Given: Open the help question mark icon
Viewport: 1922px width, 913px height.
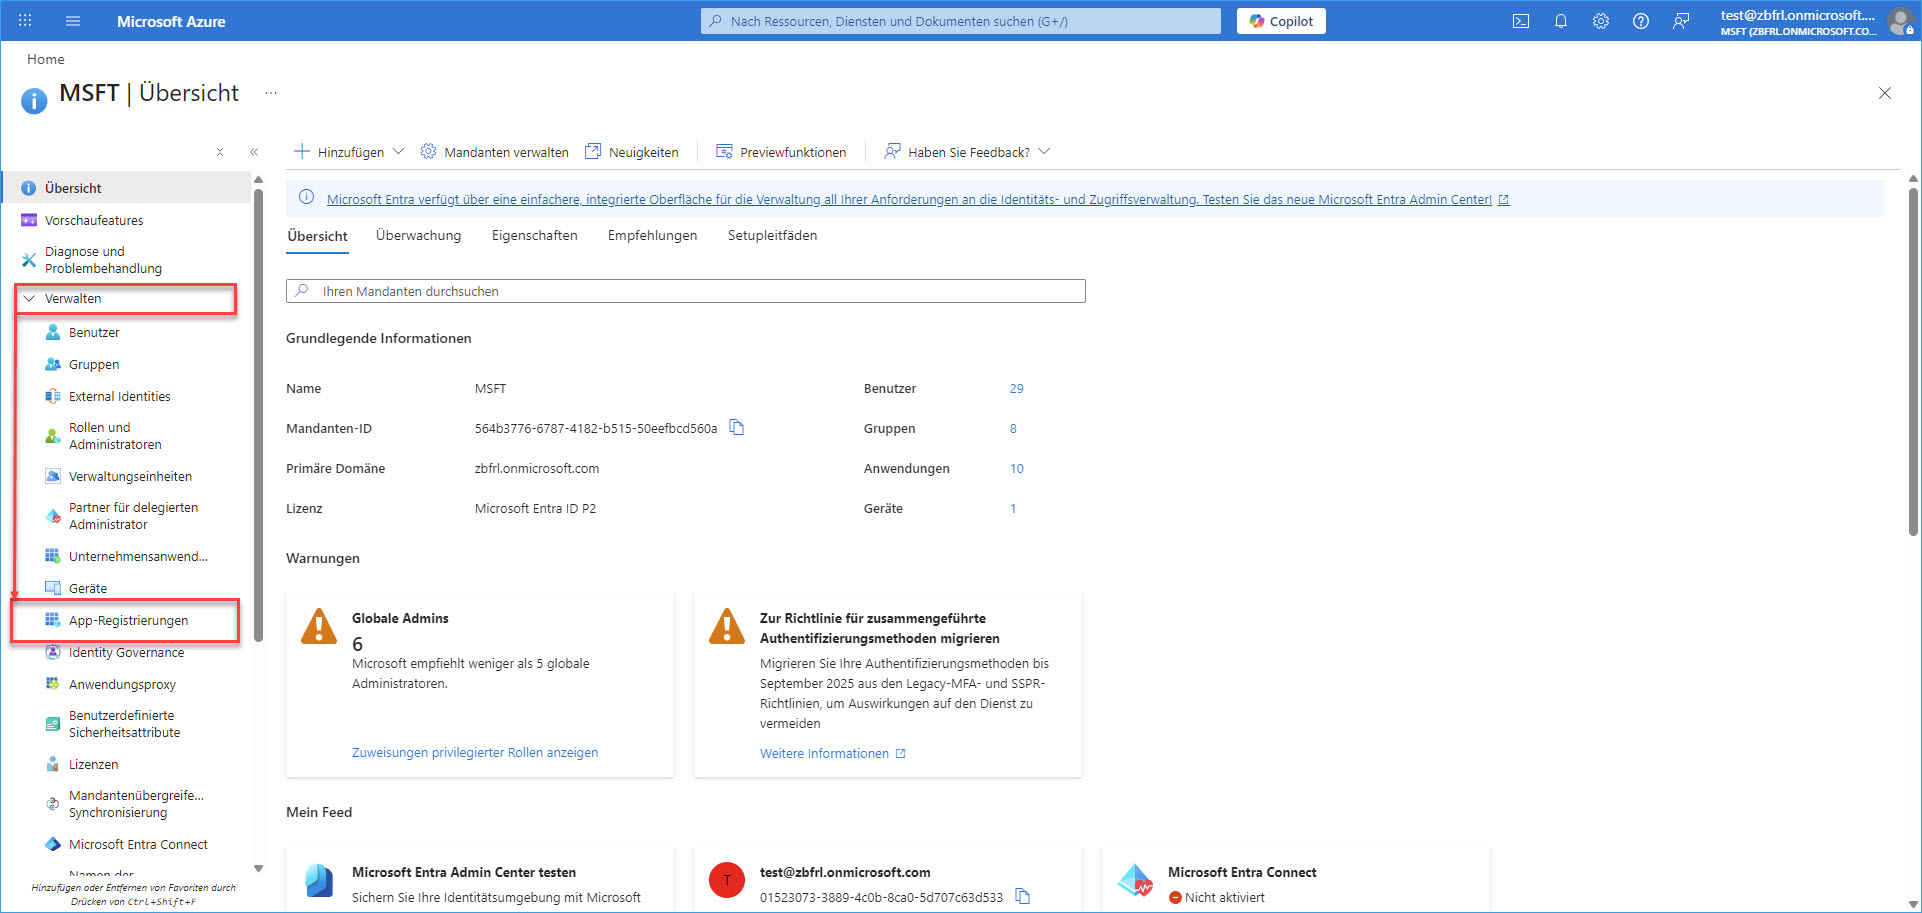Looking at the screenshot, I should [1641, 20].
